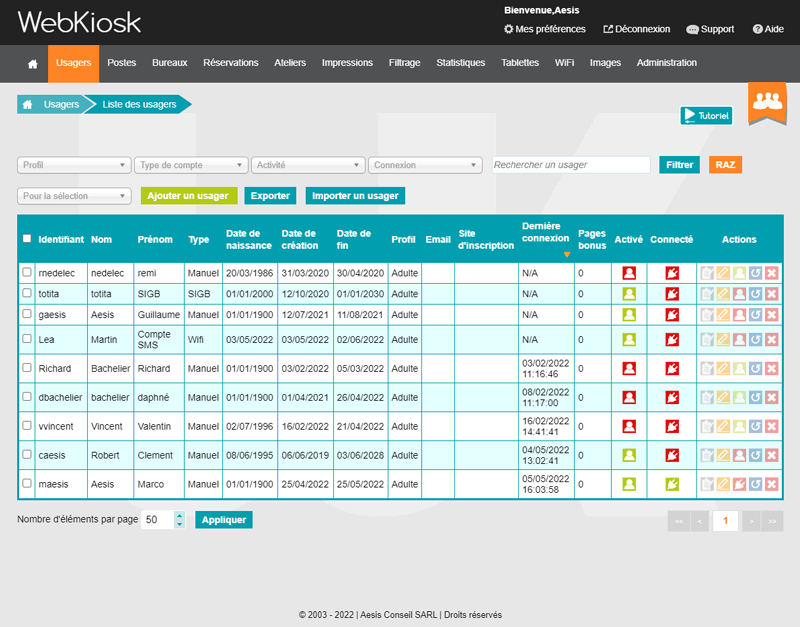800x627 pixels.
Task: Open the Type de compte dropdown
Action: [191, 165]
